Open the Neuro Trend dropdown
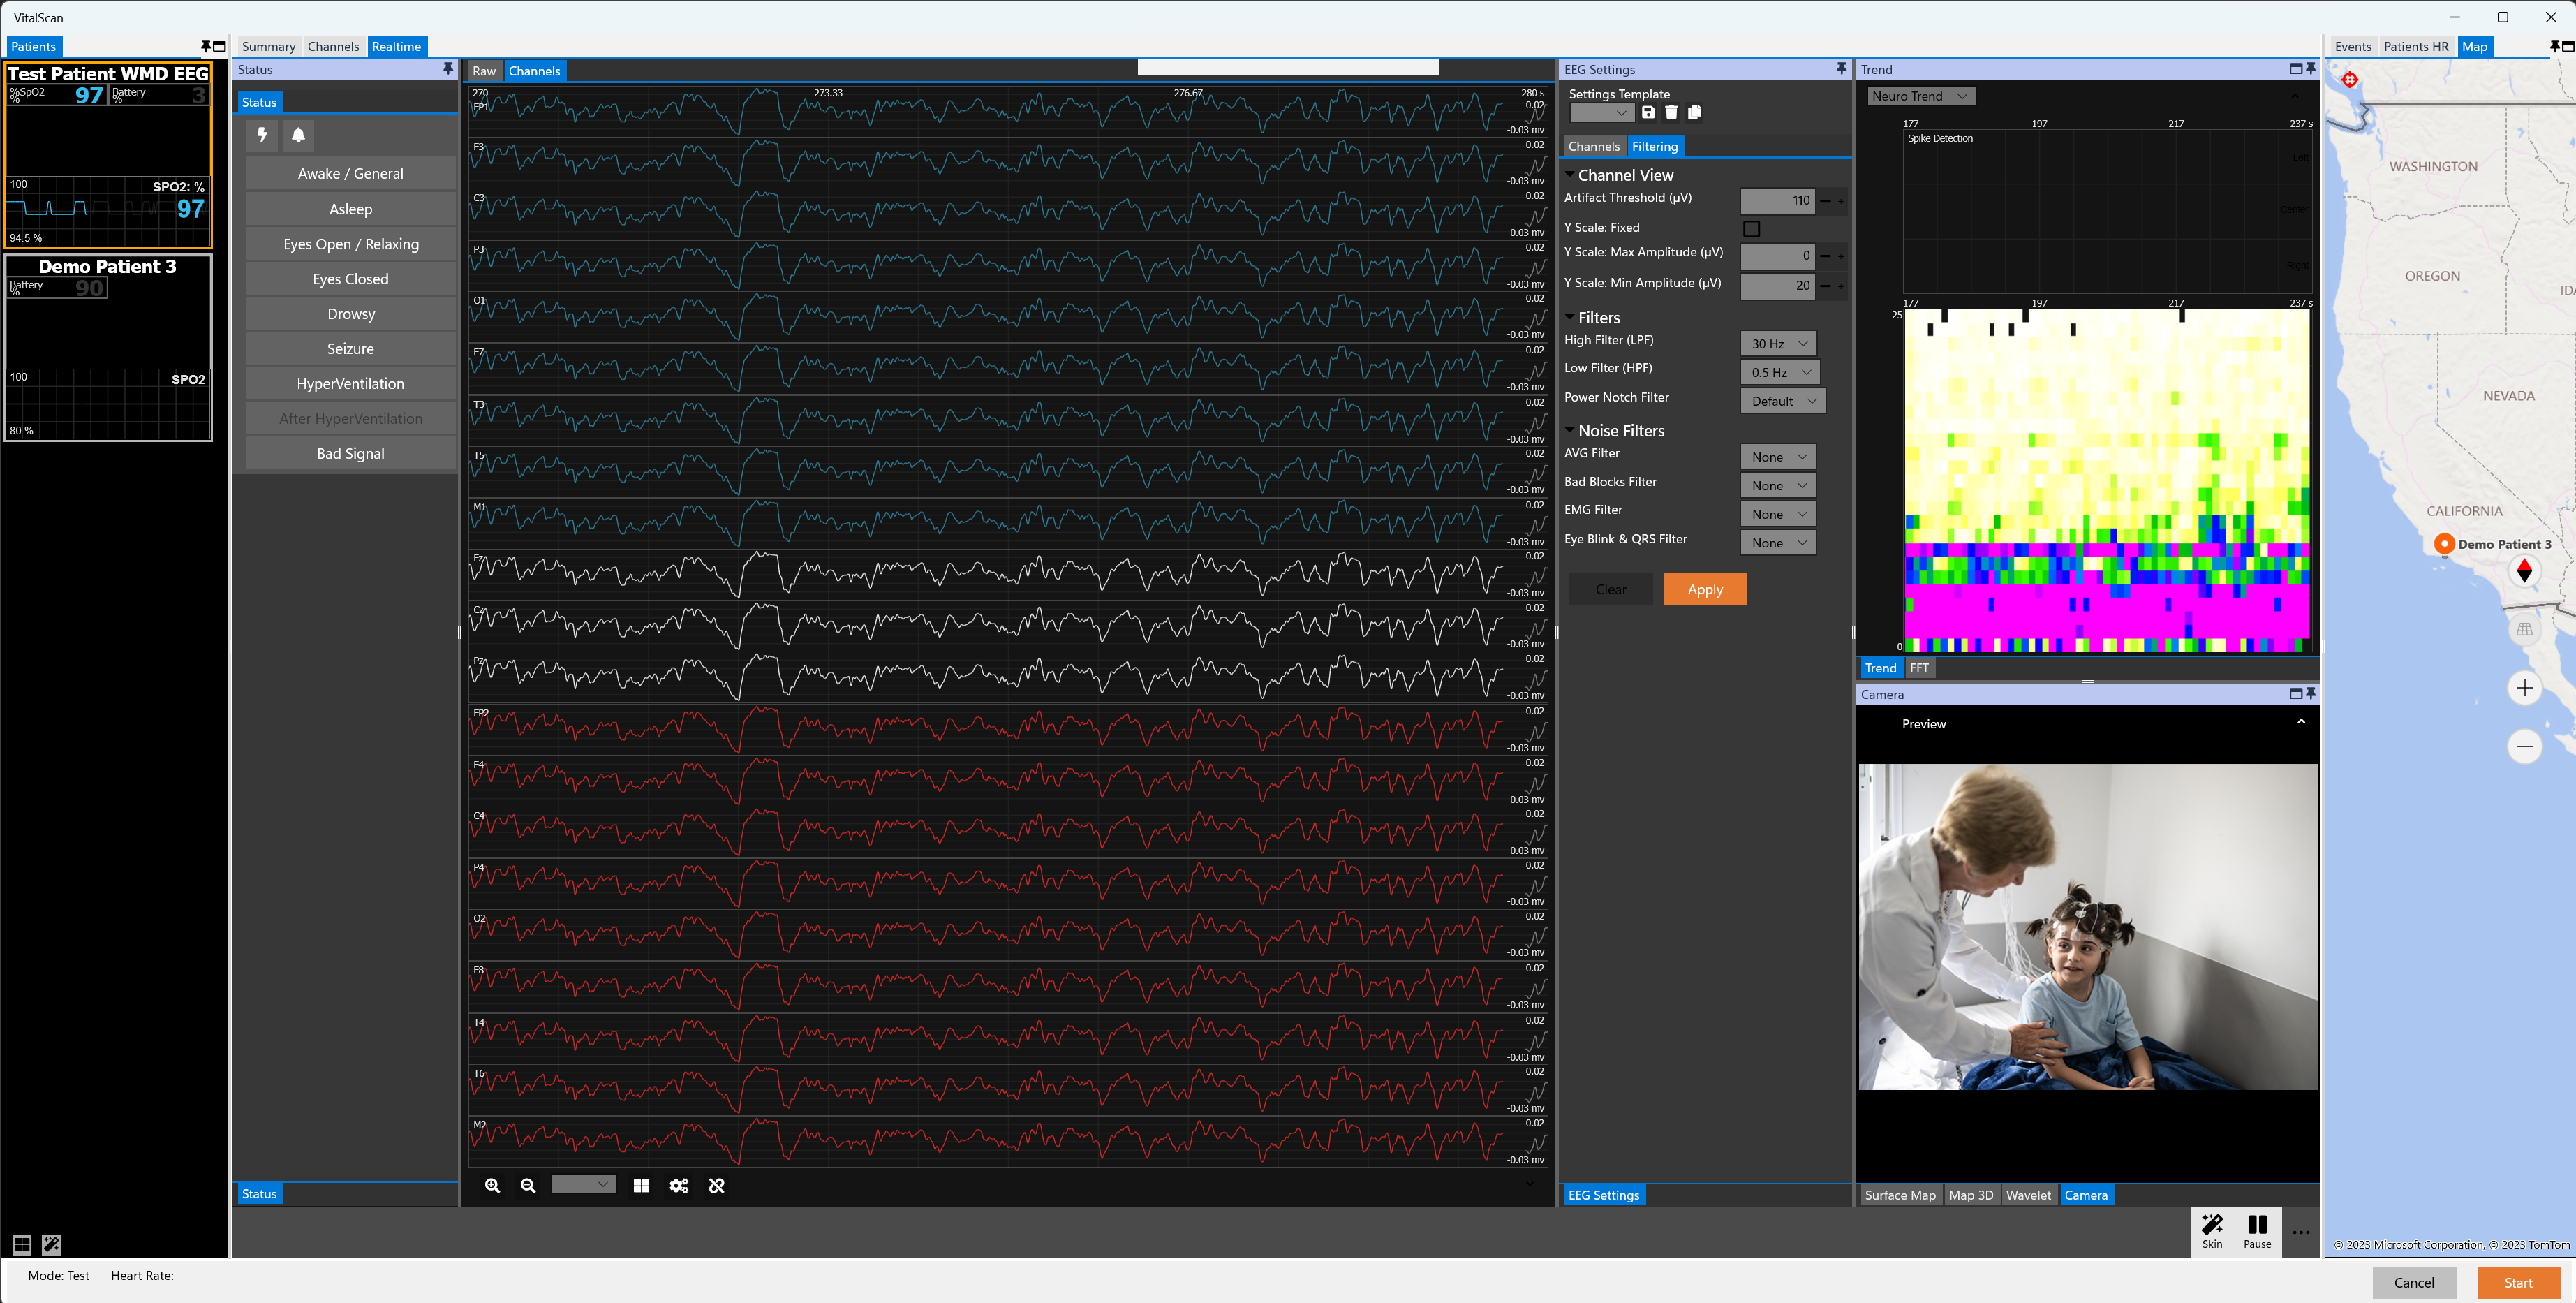Viewport: 2576px width, 1303px height. tap(1921, 96)
